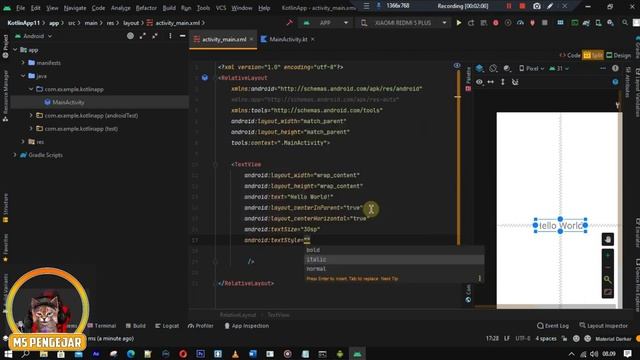This screenshot has width=640, height=360.
Task: Open the Device Manager phone icon in the toolbar
Action: pos(598,23)
